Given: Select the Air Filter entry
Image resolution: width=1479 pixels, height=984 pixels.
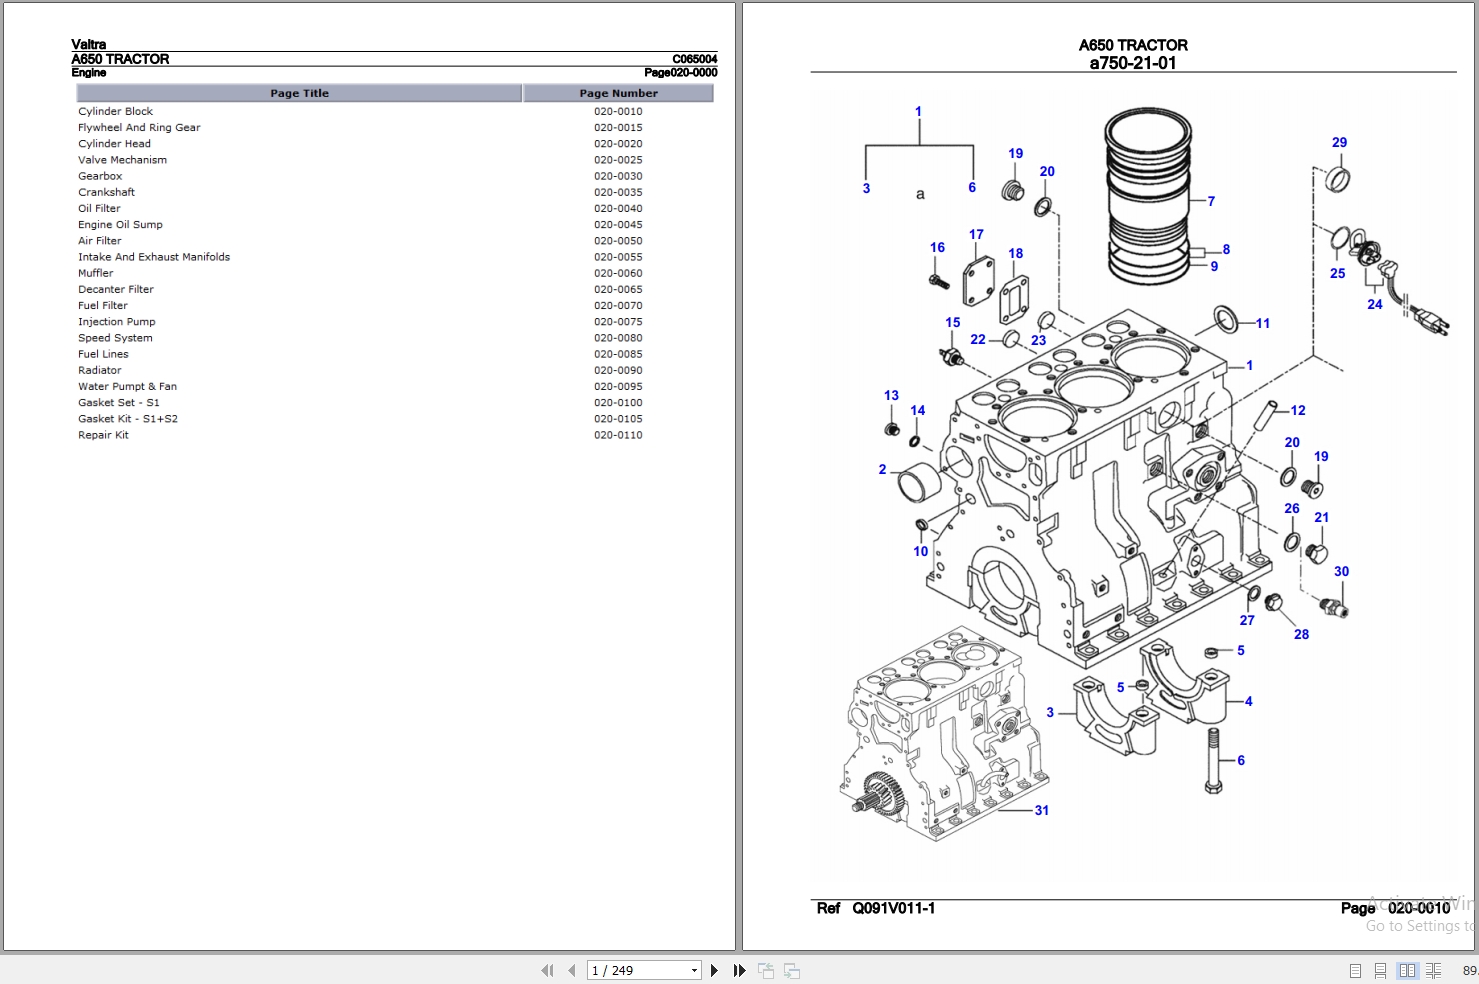Looking at the screenshot, I should pos(100,241).
